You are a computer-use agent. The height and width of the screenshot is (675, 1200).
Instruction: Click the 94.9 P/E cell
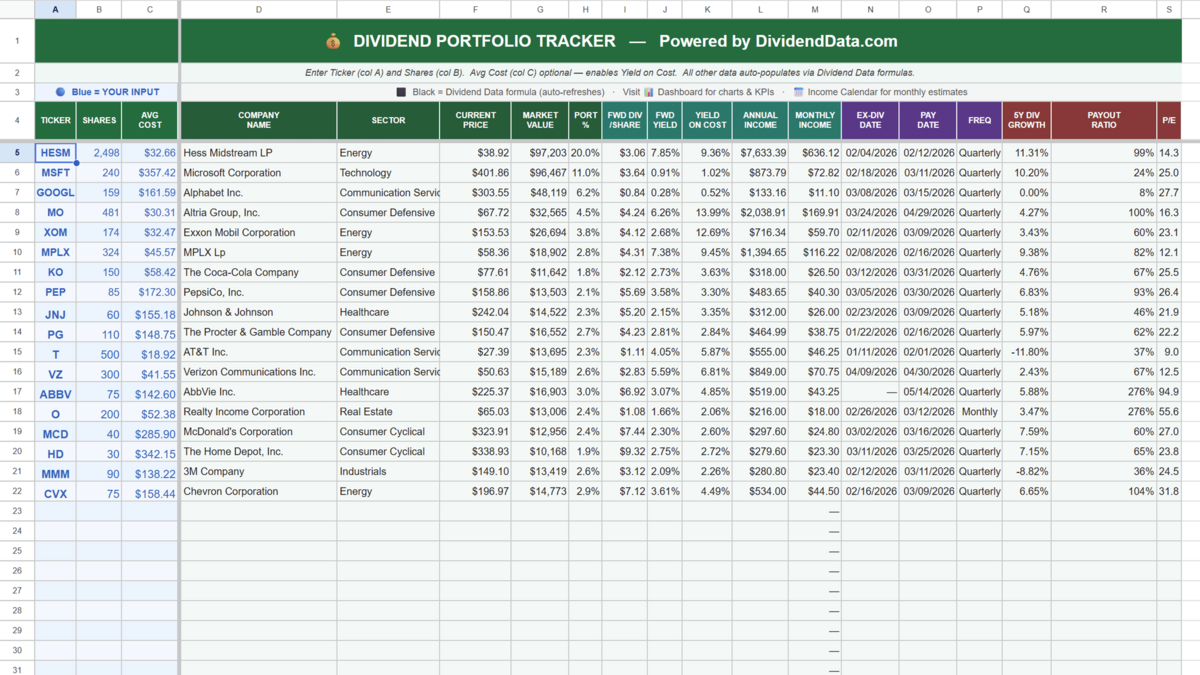click(1169, 392)
